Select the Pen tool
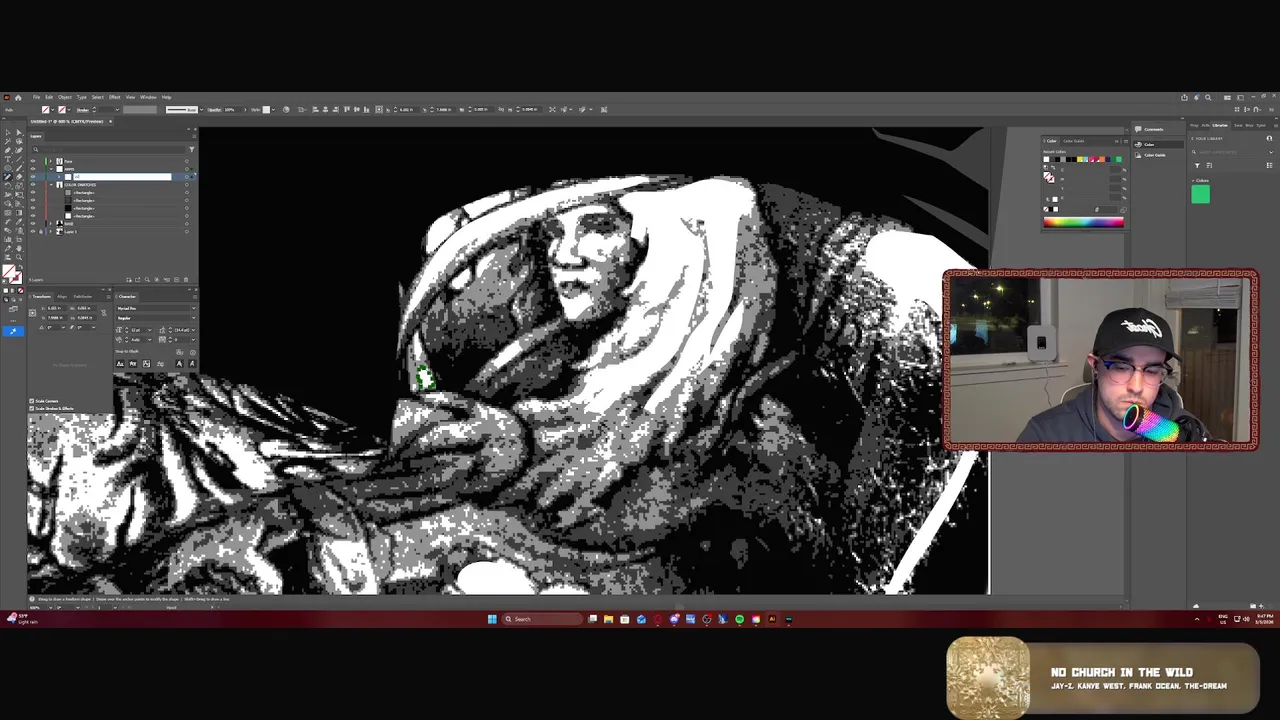Viewport: 1280px width, 720px height. click(x=8, y=150)
